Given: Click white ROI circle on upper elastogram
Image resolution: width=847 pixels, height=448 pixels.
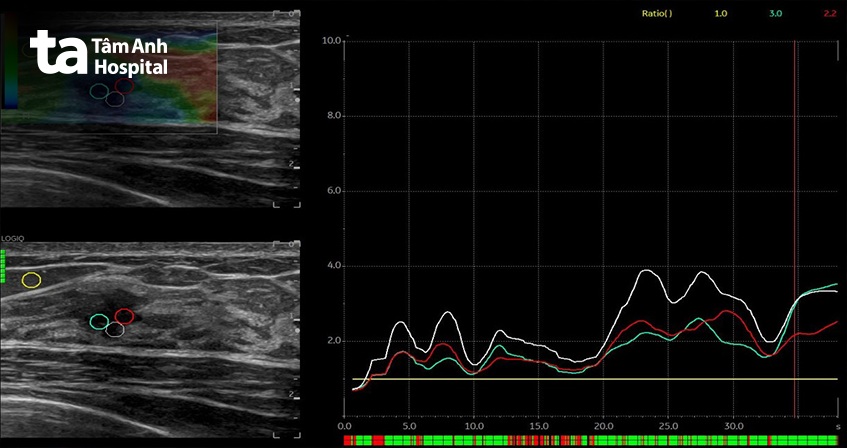Looking at the screenshot, I should (x=115, y=99).
